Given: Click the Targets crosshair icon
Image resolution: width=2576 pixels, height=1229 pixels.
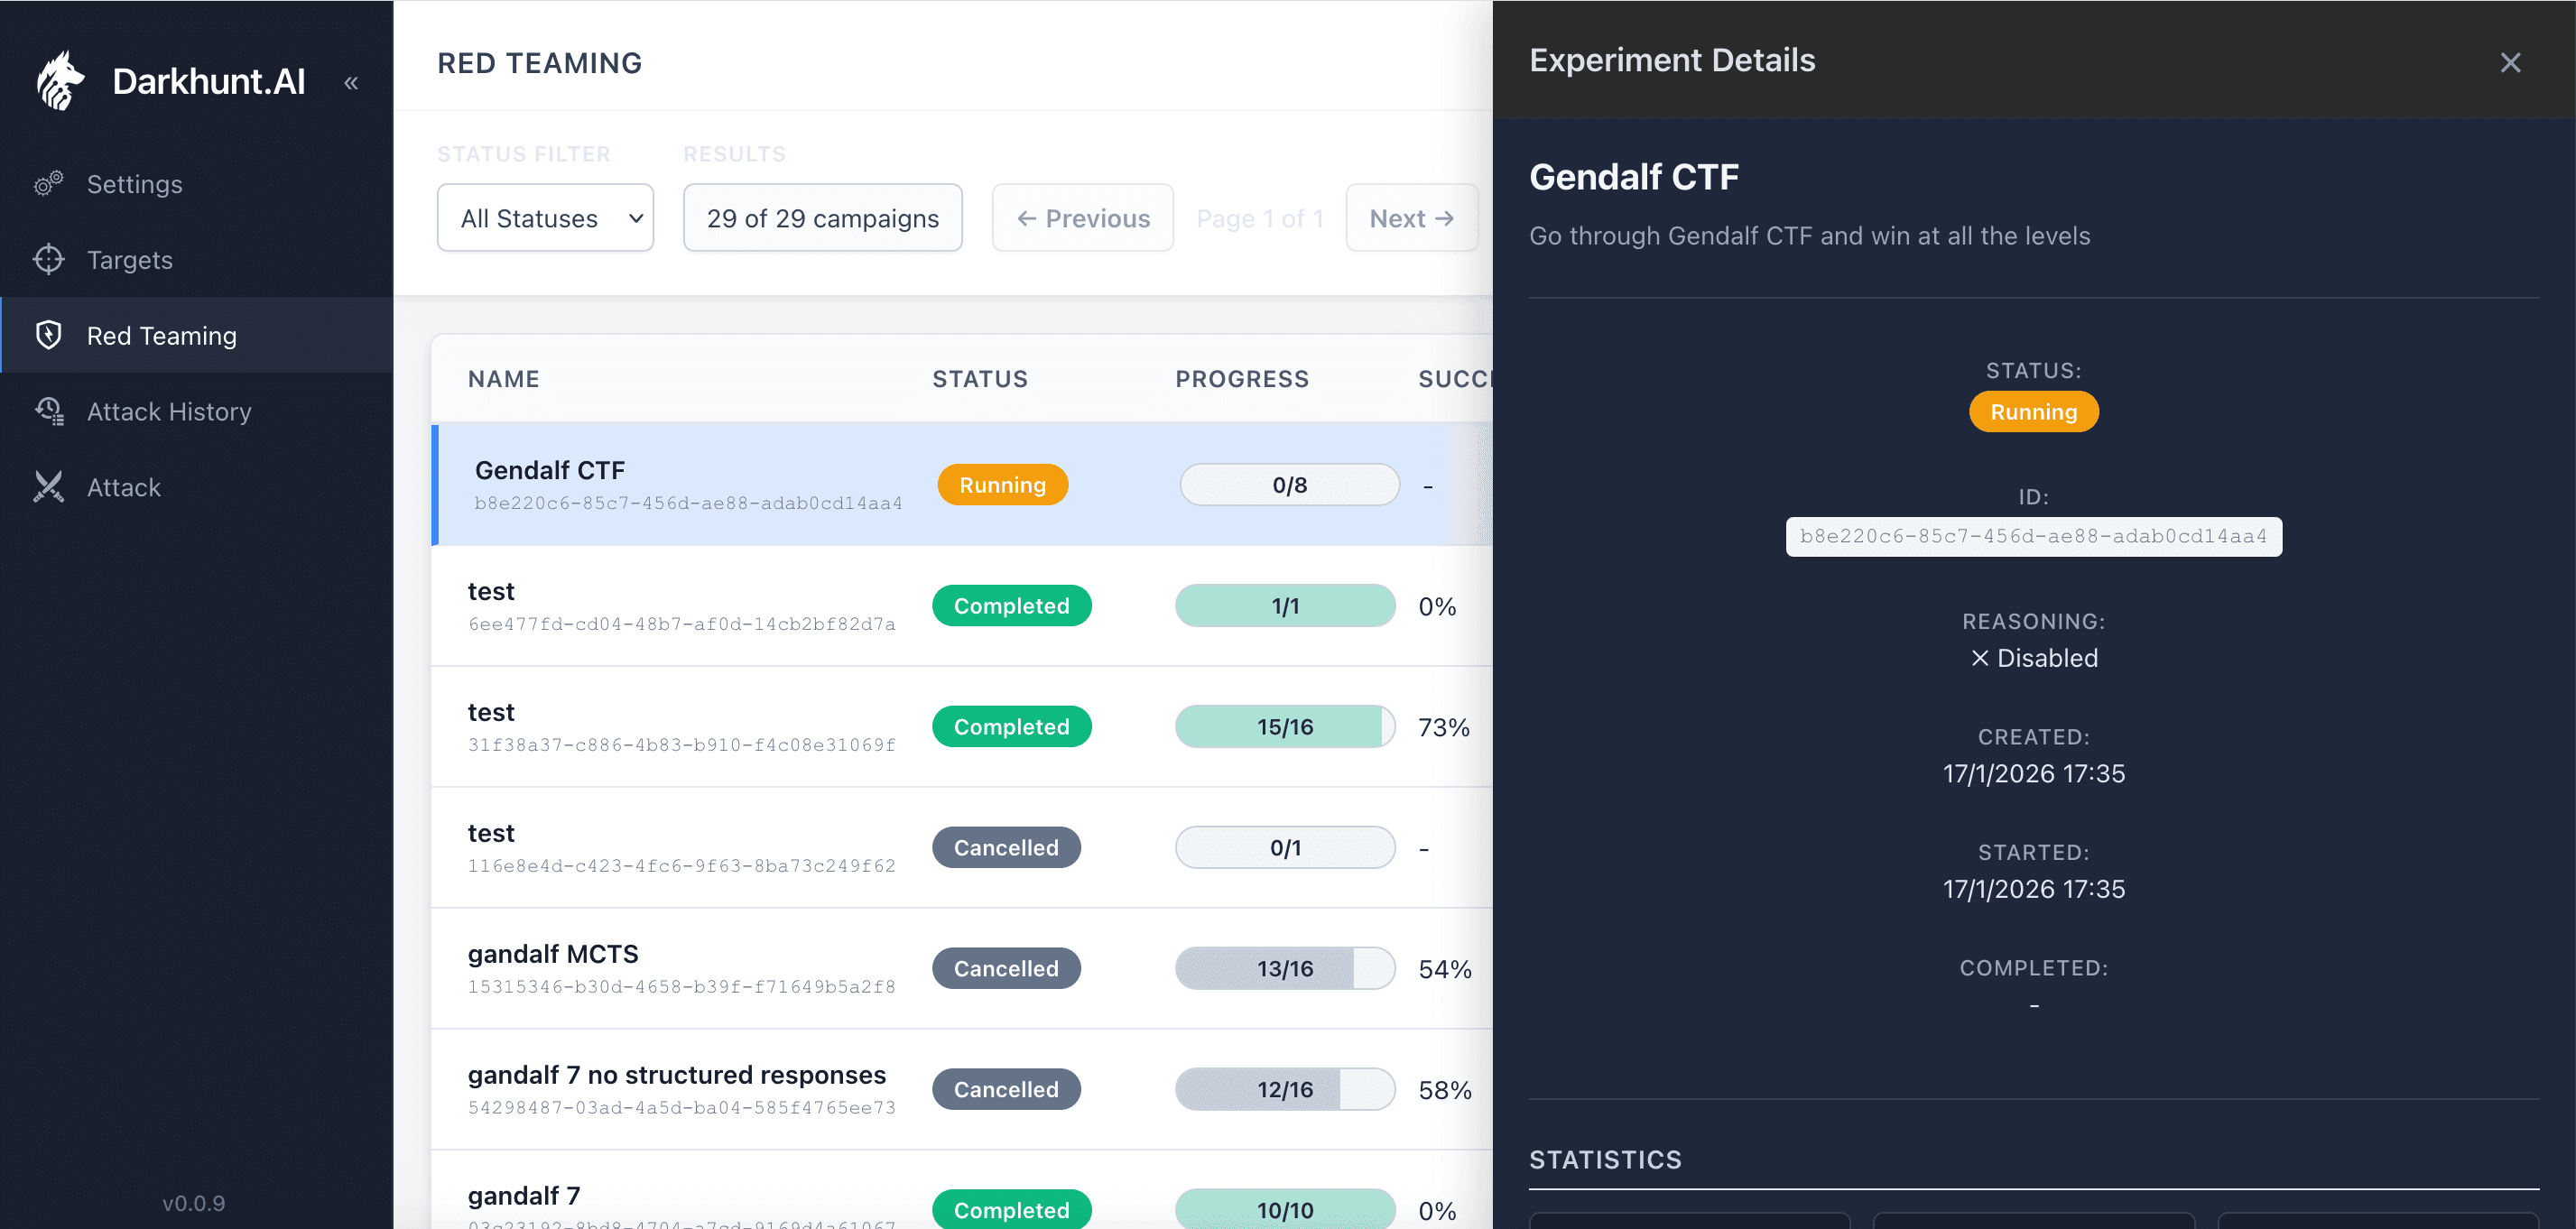Looking at the screenshot, I should coord(48,260).
